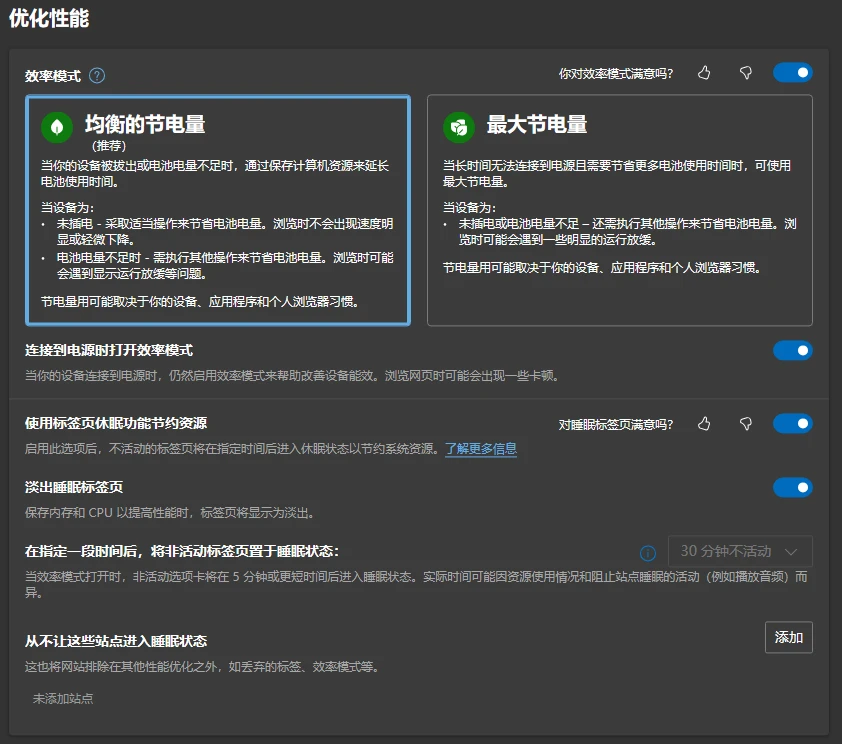Click the 从不让这些站点进入睡眠状态 label

tap(116, 641)
